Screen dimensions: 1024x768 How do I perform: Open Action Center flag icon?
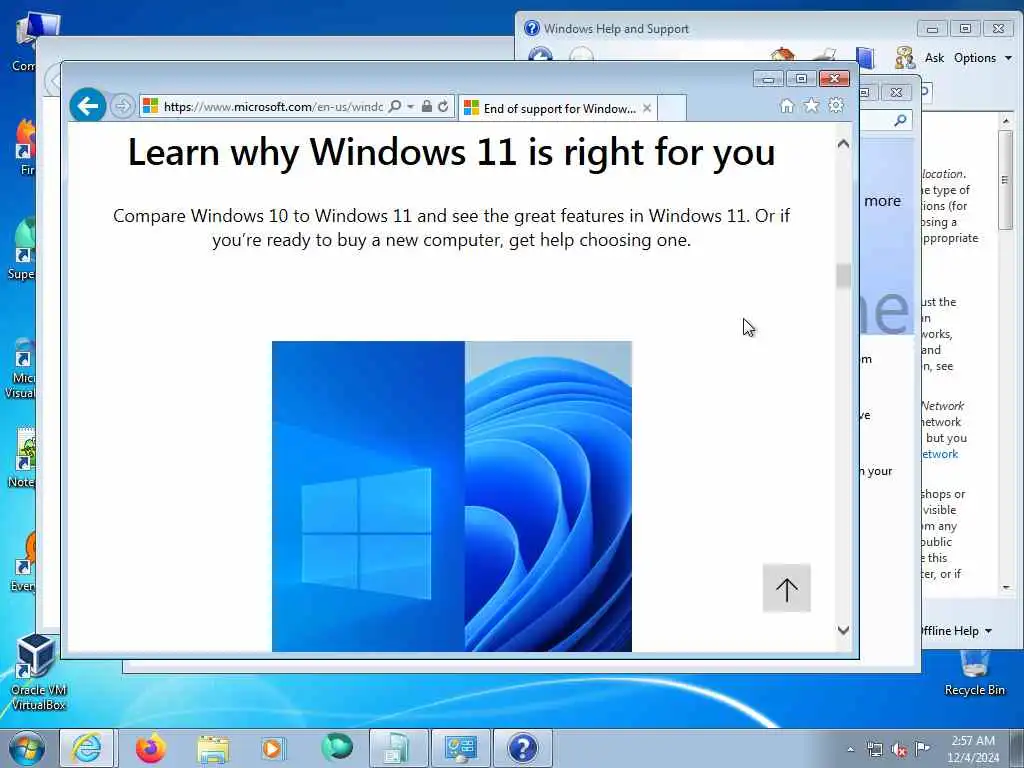(x=922, y=748)
